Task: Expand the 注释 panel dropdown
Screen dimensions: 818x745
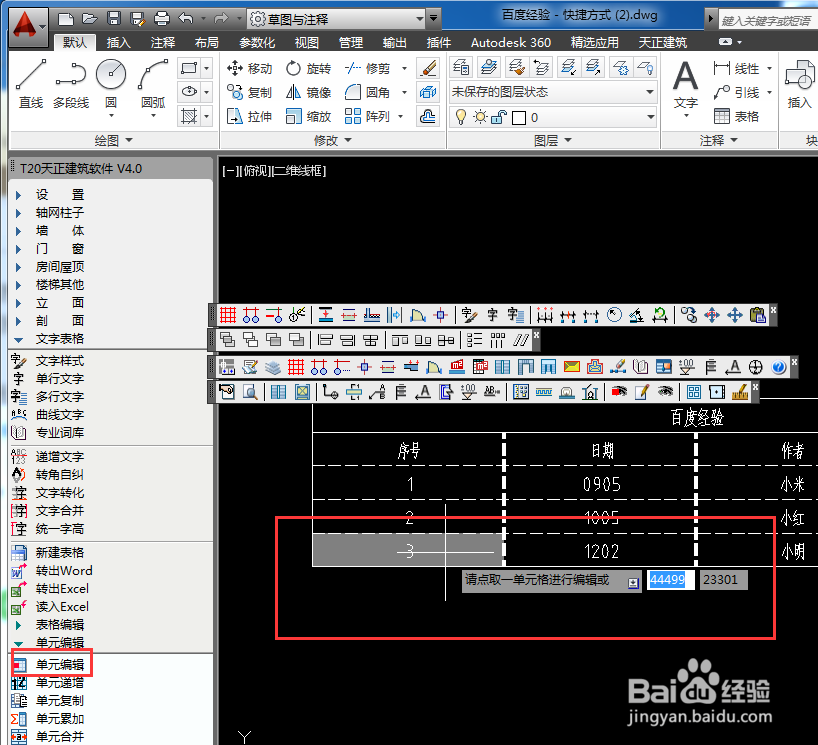Action: pyautogui.click(x=718, y=140)
